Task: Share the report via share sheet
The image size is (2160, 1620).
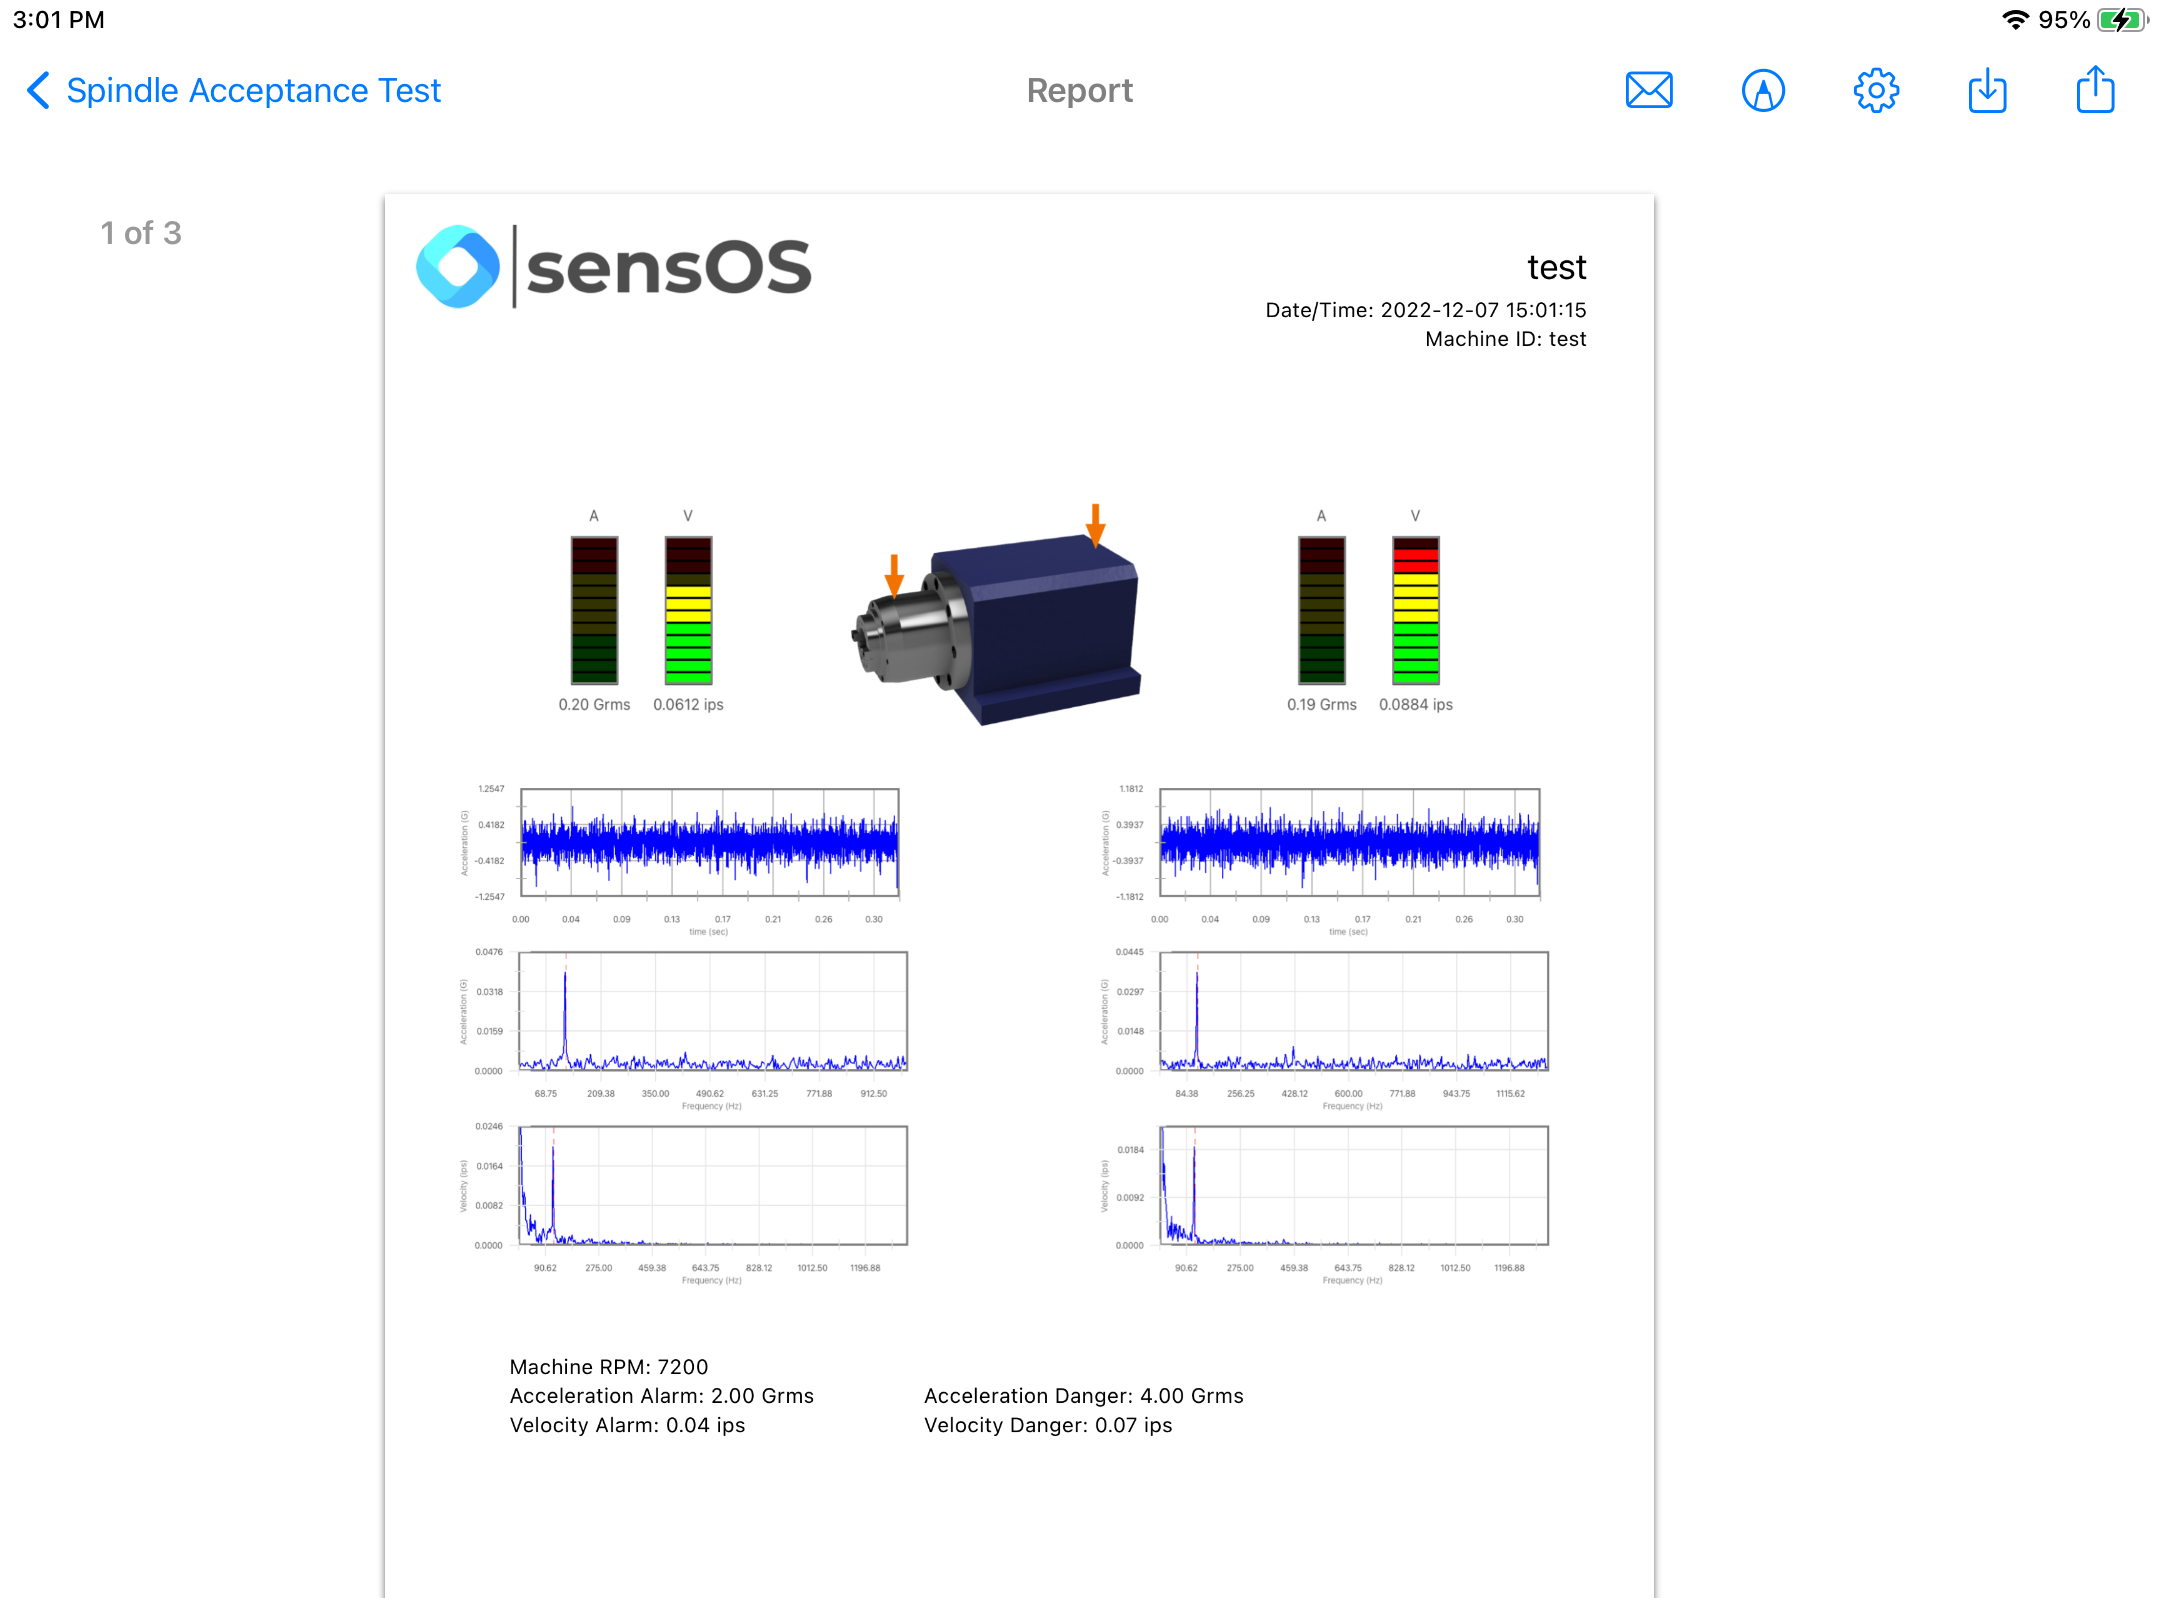Action: click(x=2095, y=90)
